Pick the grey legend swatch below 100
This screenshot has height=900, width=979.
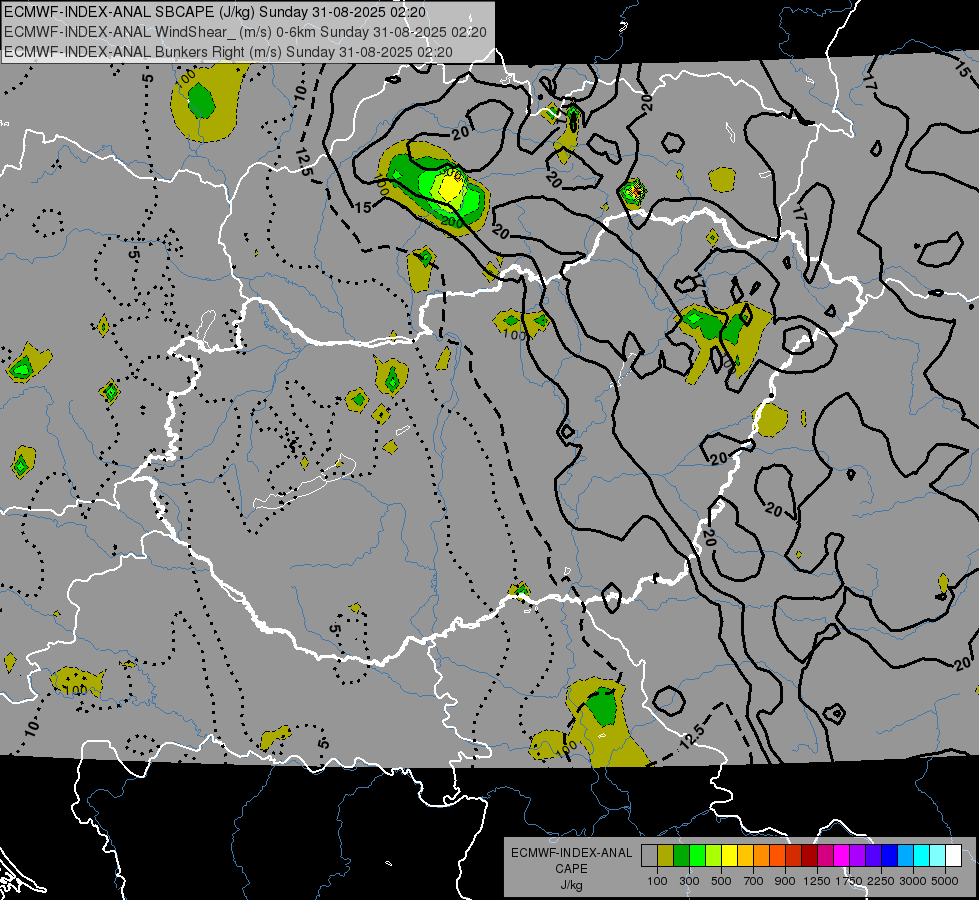pos(649,855)
